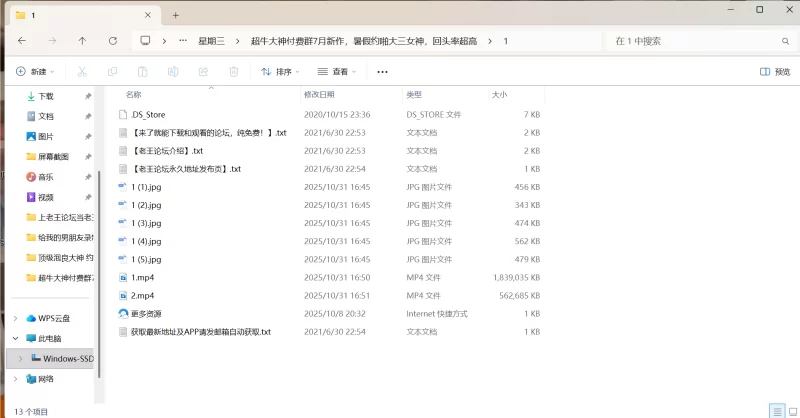Refresh the current folder view
This screenshot has height=418, width=800.
[113, 41]
